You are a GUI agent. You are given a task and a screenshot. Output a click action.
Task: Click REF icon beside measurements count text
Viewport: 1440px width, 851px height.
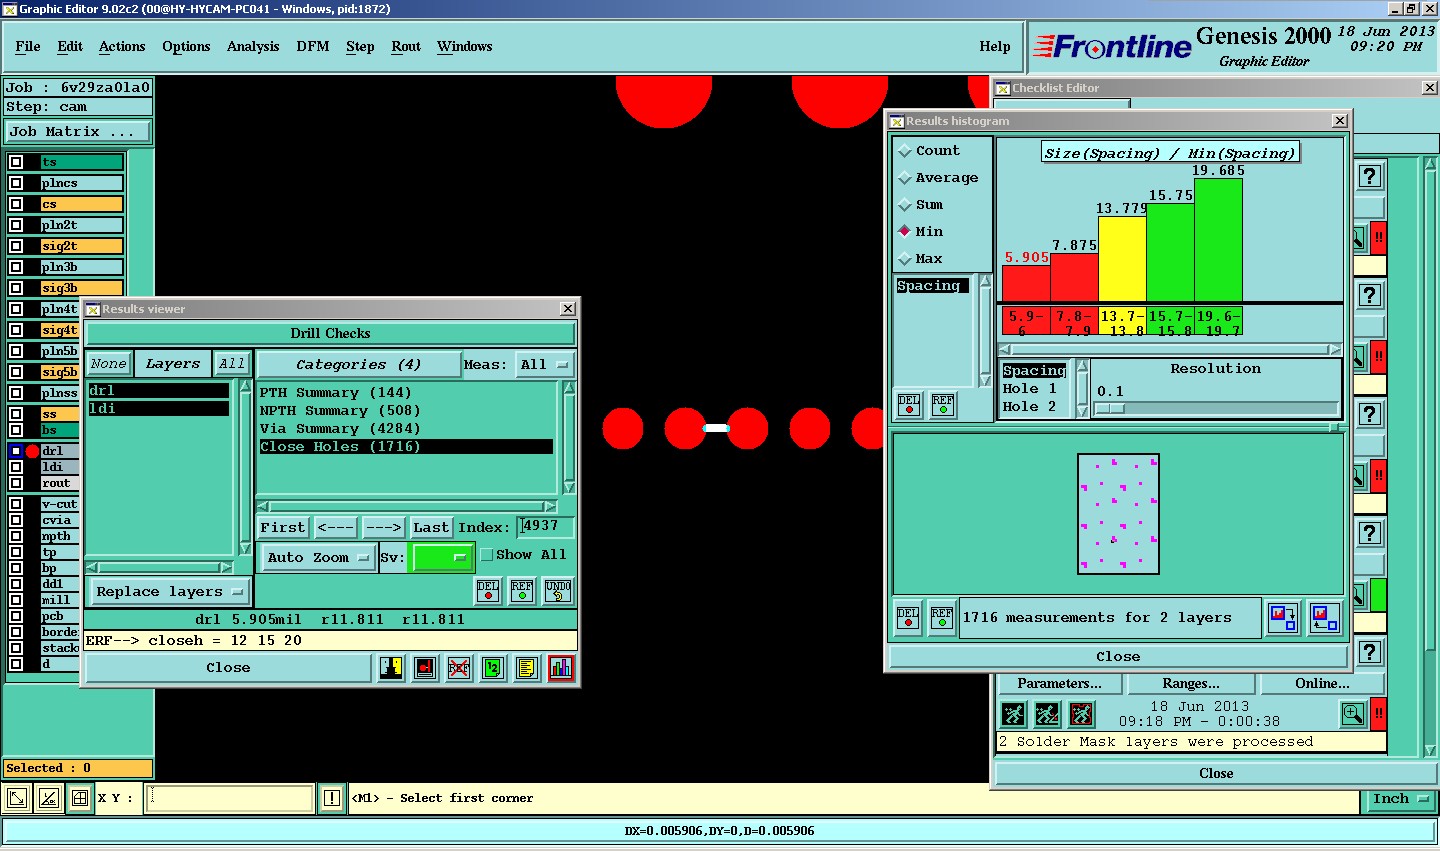(942, 618)
